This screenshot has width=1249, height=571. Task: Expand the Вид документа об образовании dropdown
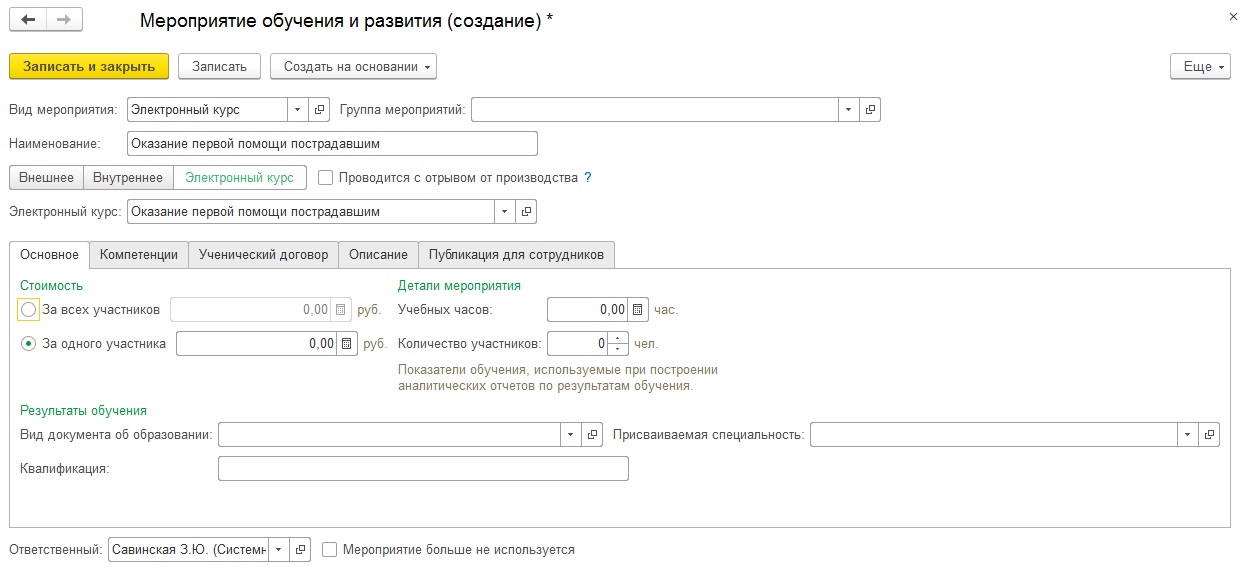pos(570,435)
